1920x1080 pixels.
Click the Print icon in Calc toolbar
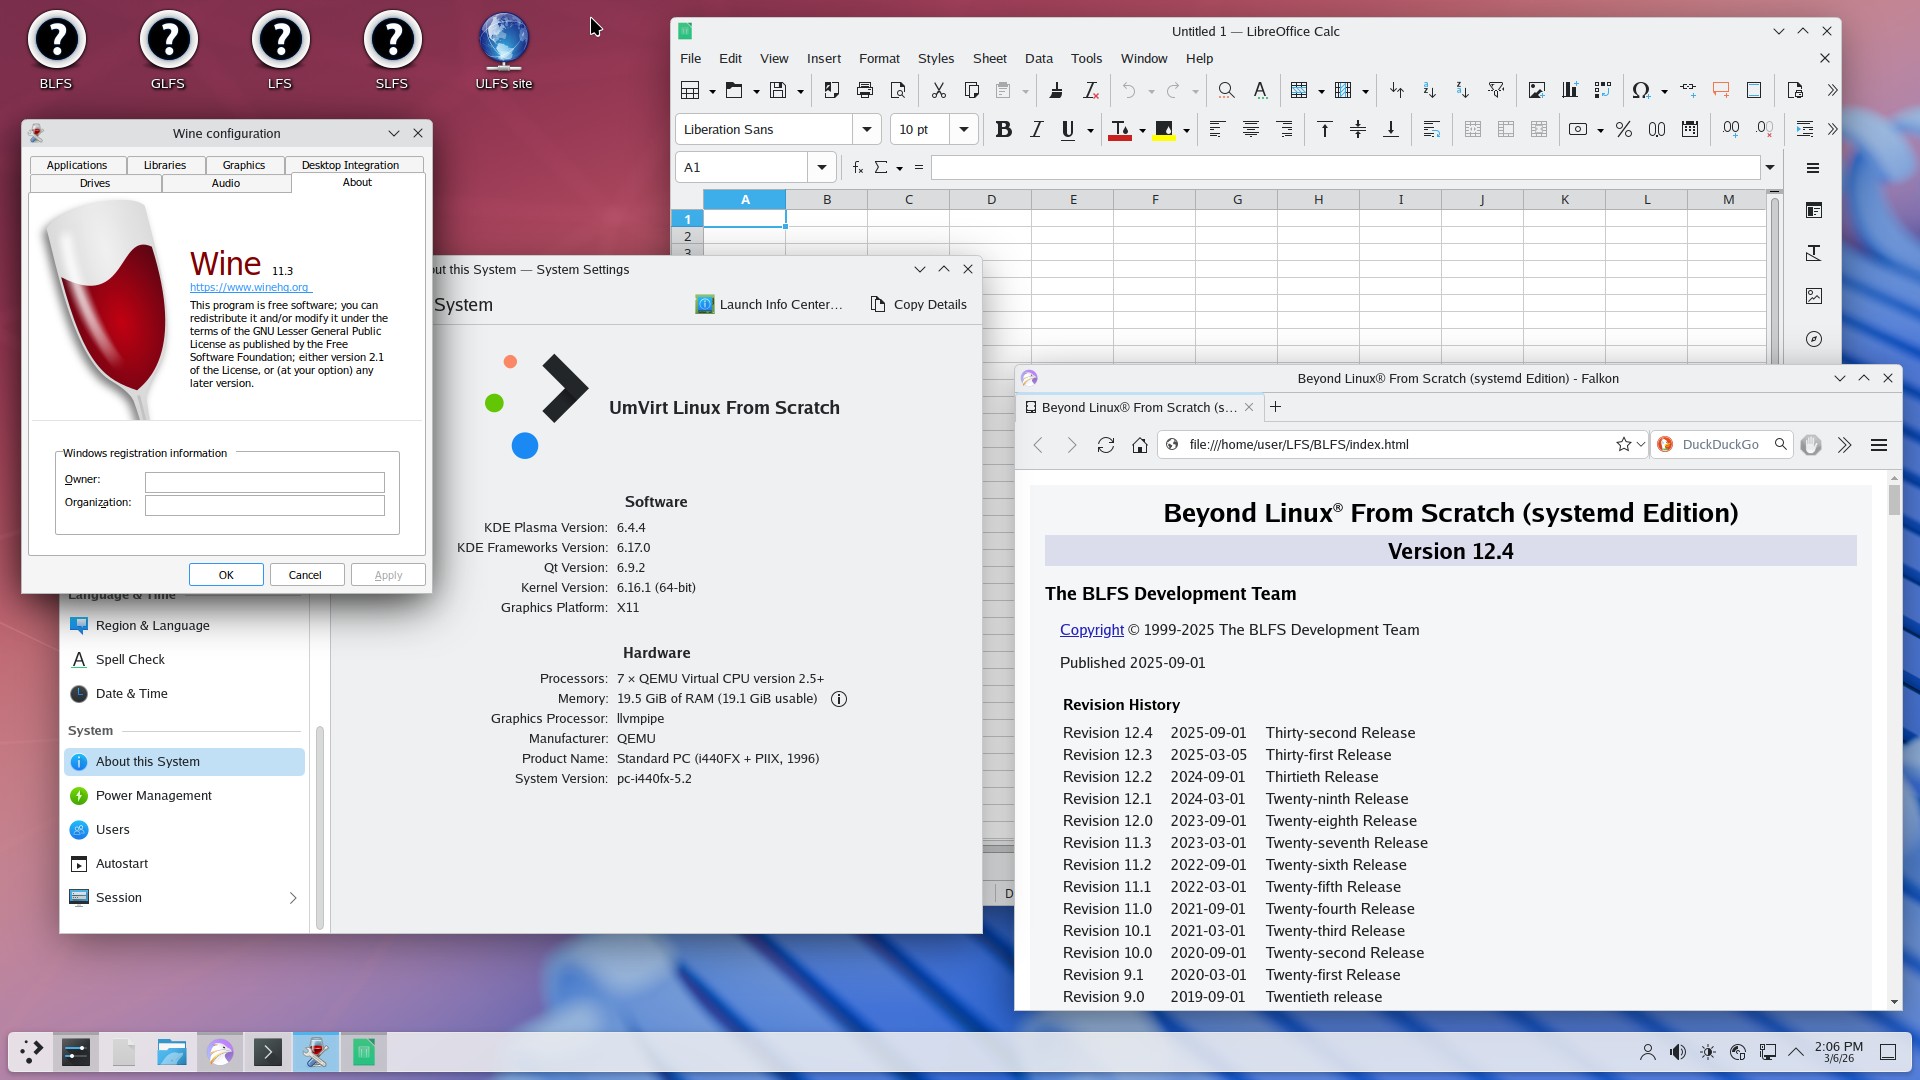coord(864,90)
